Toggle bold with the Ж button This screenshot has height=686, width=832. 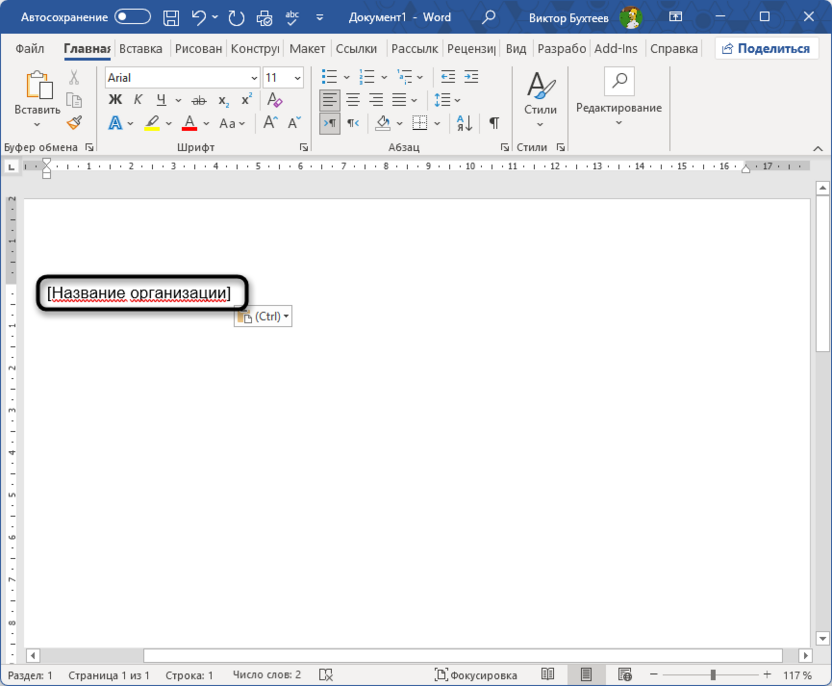(x=114, y=100)
